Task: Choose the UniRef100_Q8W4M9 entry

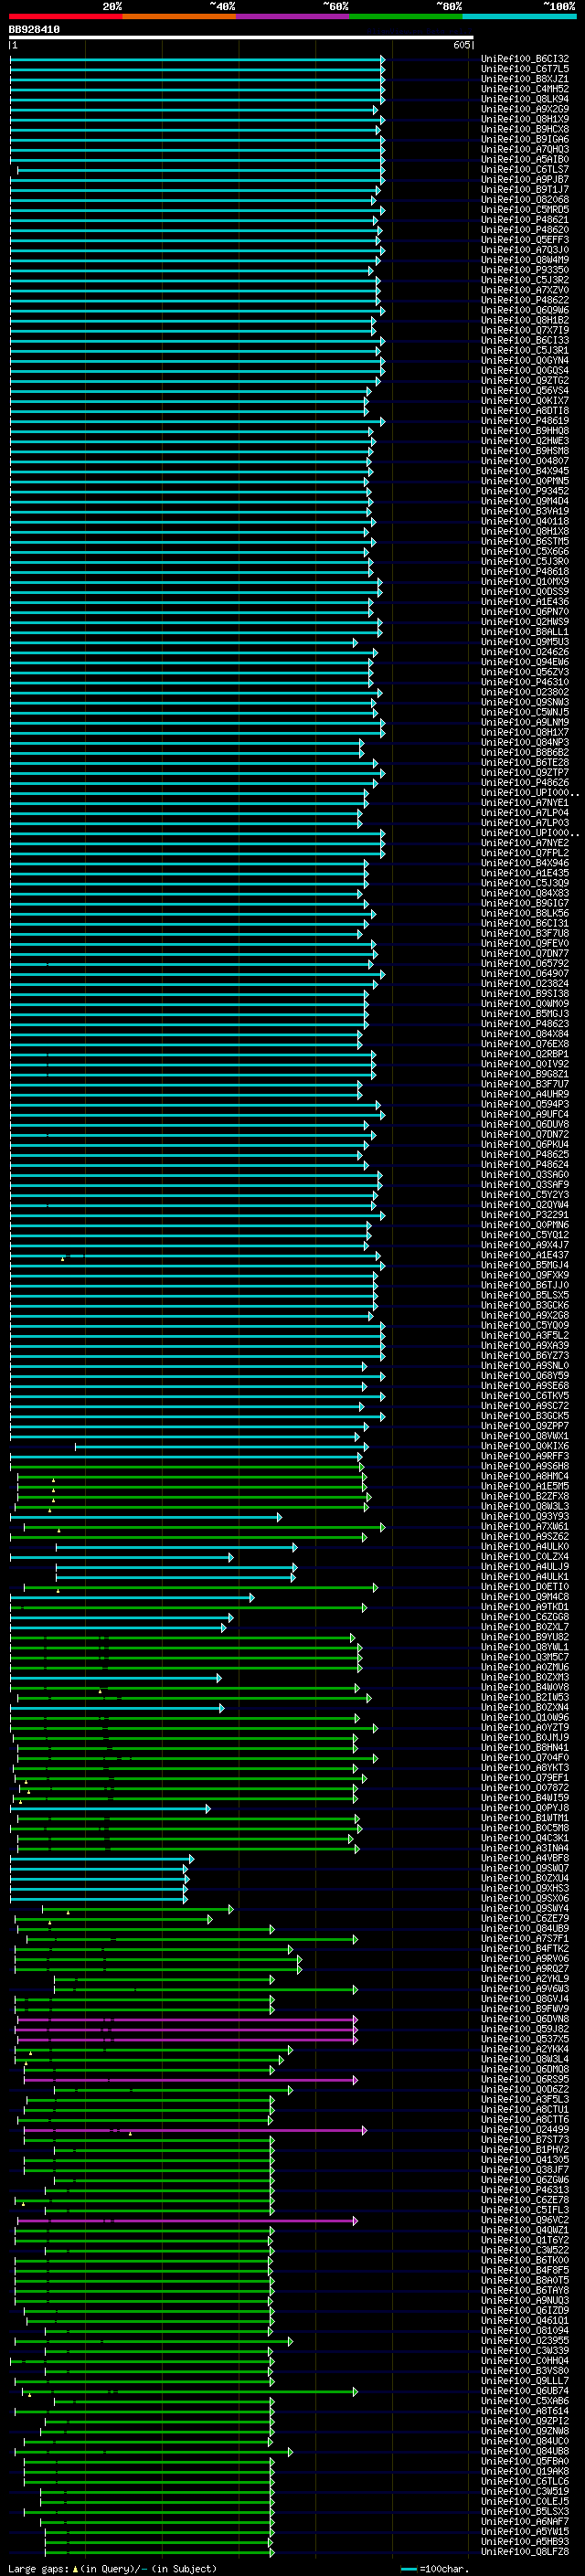Action: tap(525, 260)
